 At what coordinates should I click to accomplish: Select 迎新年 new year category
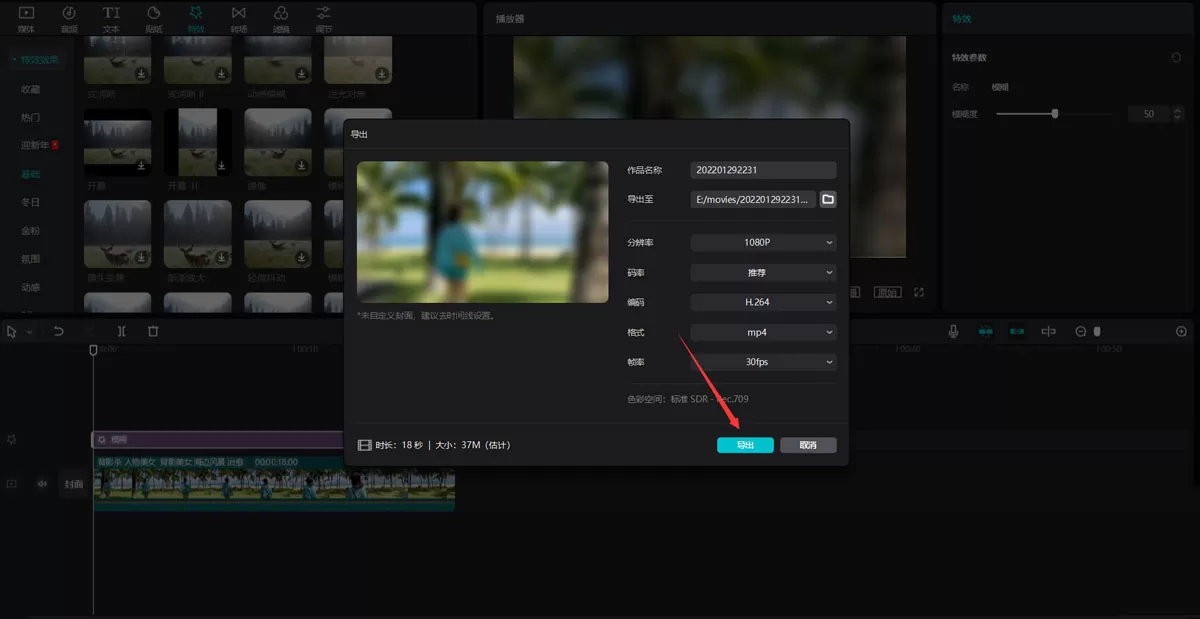pyautogui.click(x=40, y=146)
